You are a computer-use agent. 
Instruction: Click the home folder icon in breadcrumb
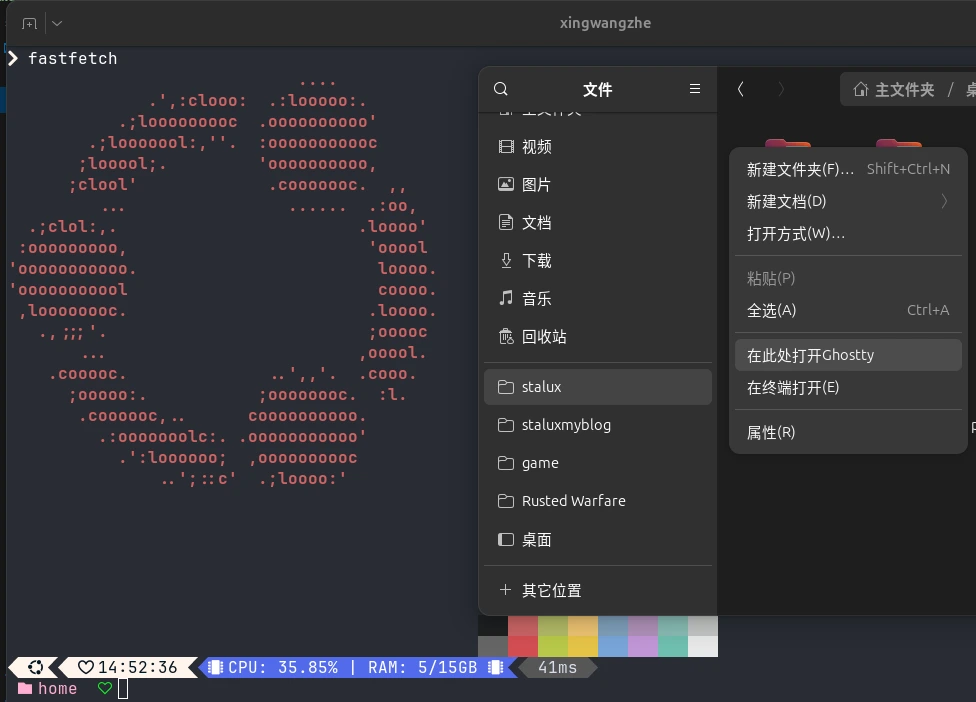point(861,89)
